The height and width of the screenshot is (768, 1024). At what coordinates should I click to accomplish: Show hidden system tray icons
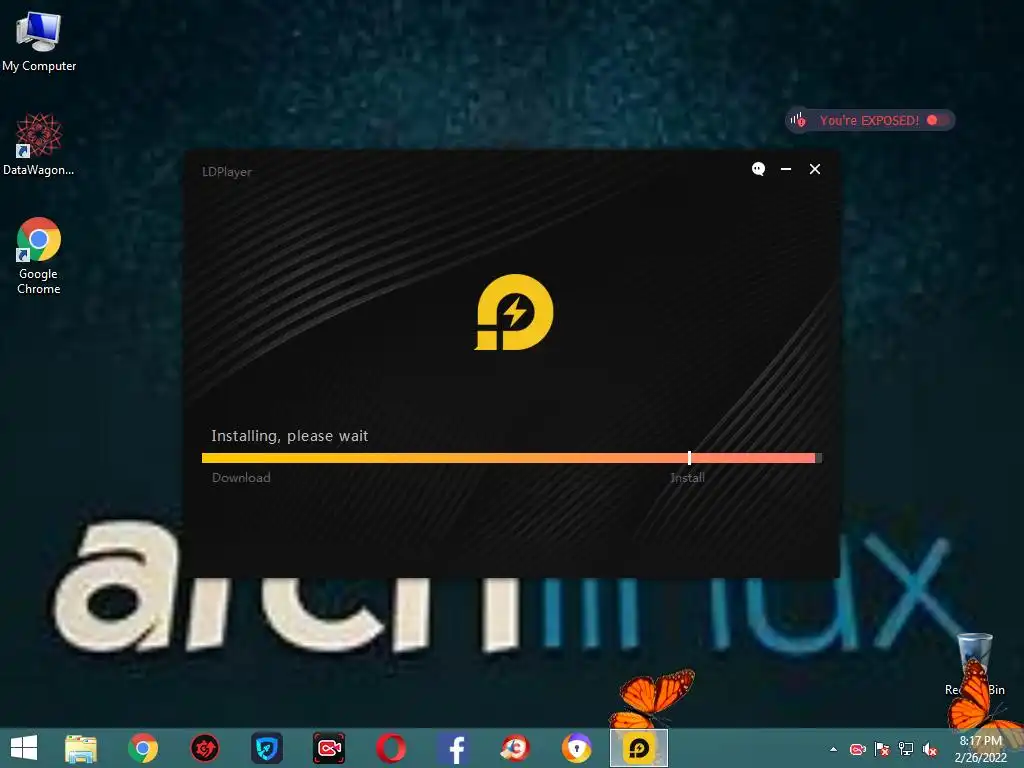tap(833, 749)
